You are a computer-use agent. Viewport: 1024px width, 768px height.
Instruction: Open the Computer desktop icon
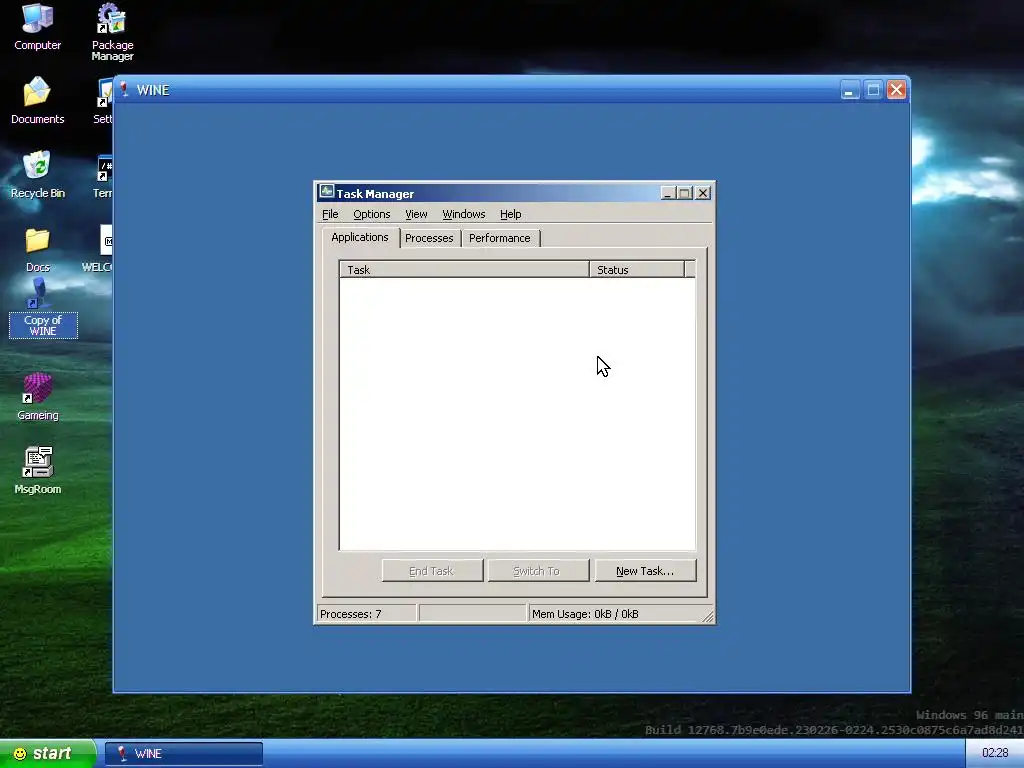coord(37,26)
